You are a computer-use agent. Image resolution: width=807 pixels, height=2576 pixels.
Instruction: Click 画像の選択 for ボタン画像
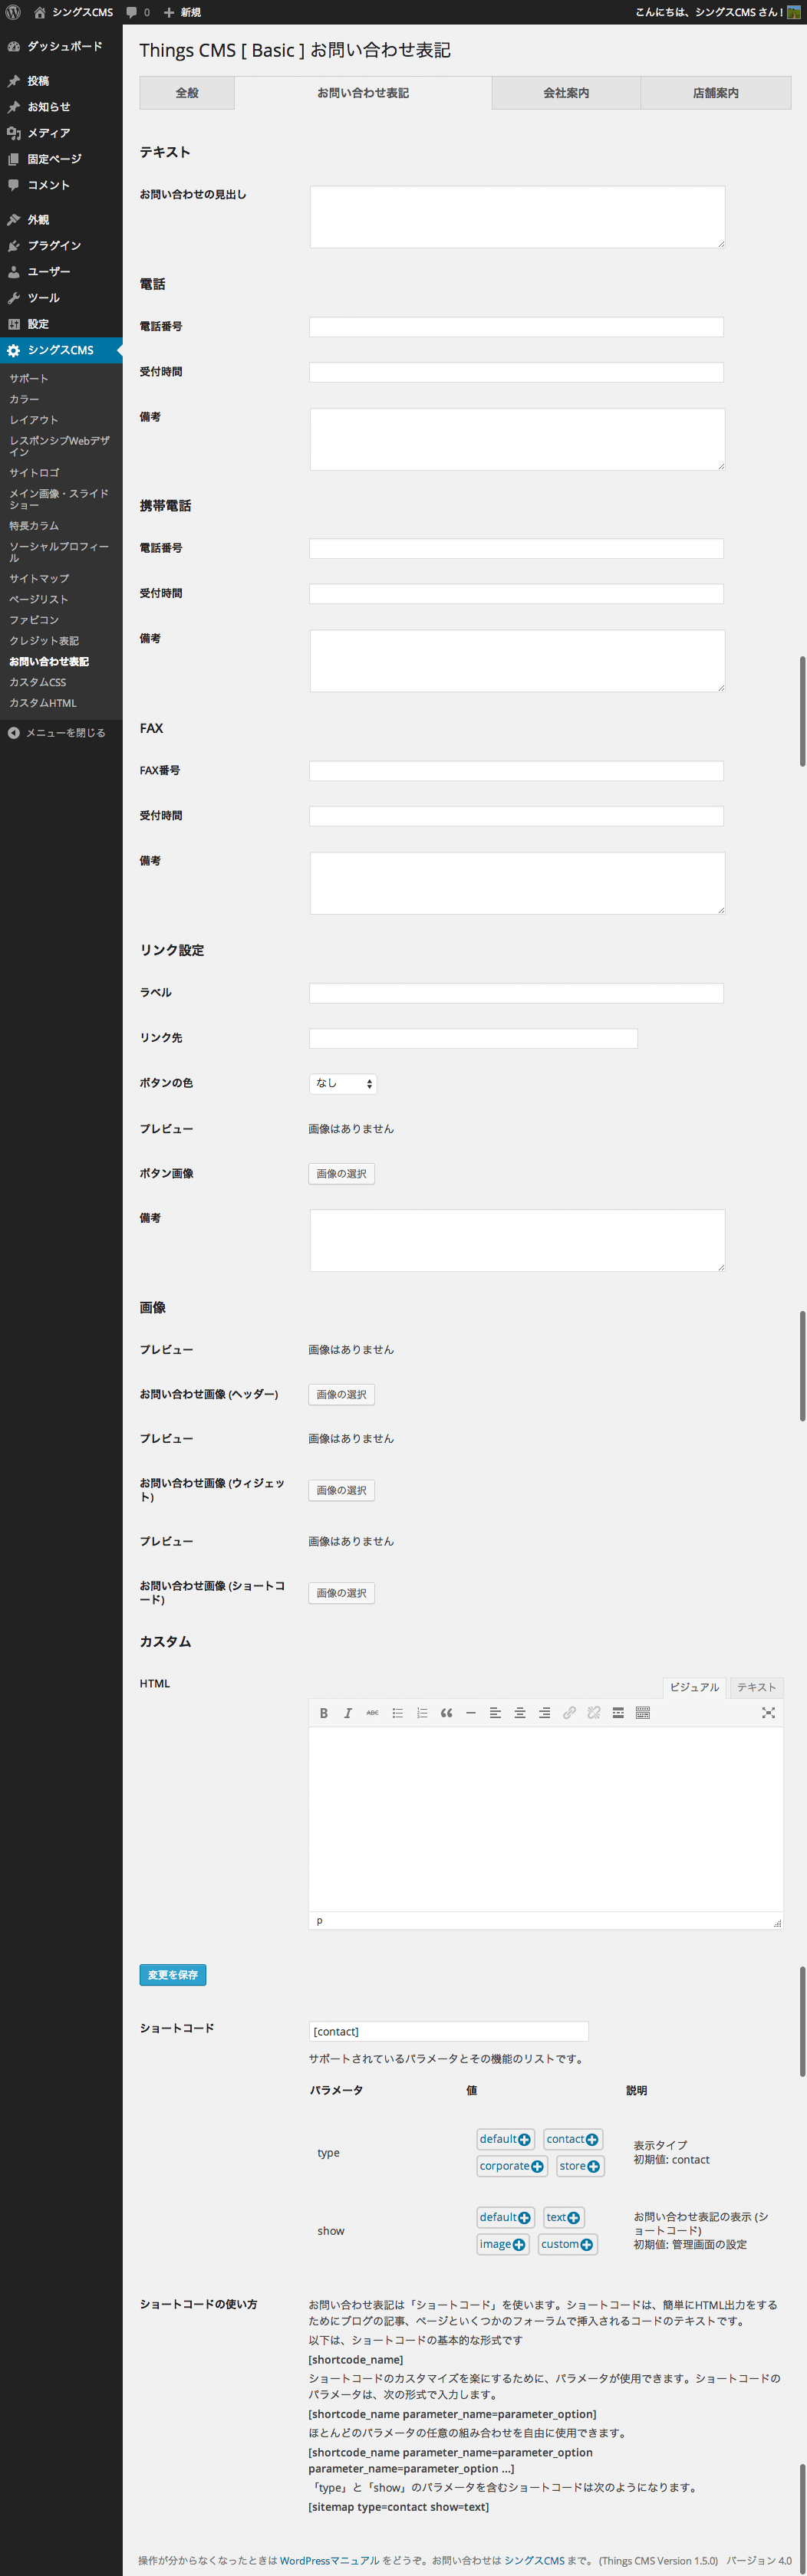click(342, 1174)
